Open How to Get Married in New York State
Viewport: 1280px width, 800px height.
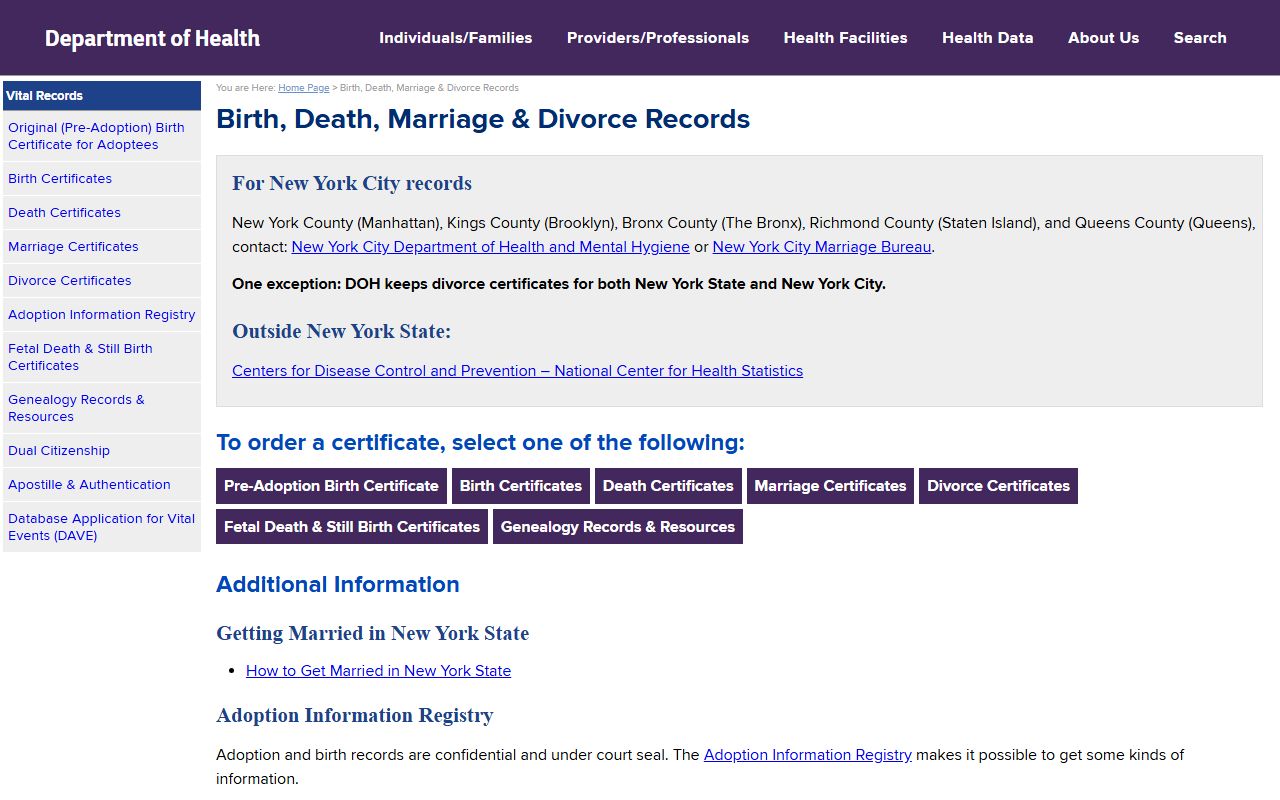click(x=378, y=671)
